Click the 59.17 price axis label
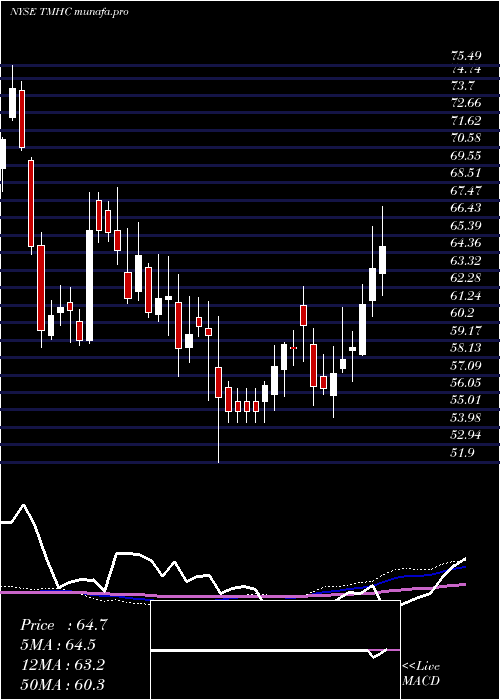500x700 pixels. pyautogui.click(x=466, y=330)
